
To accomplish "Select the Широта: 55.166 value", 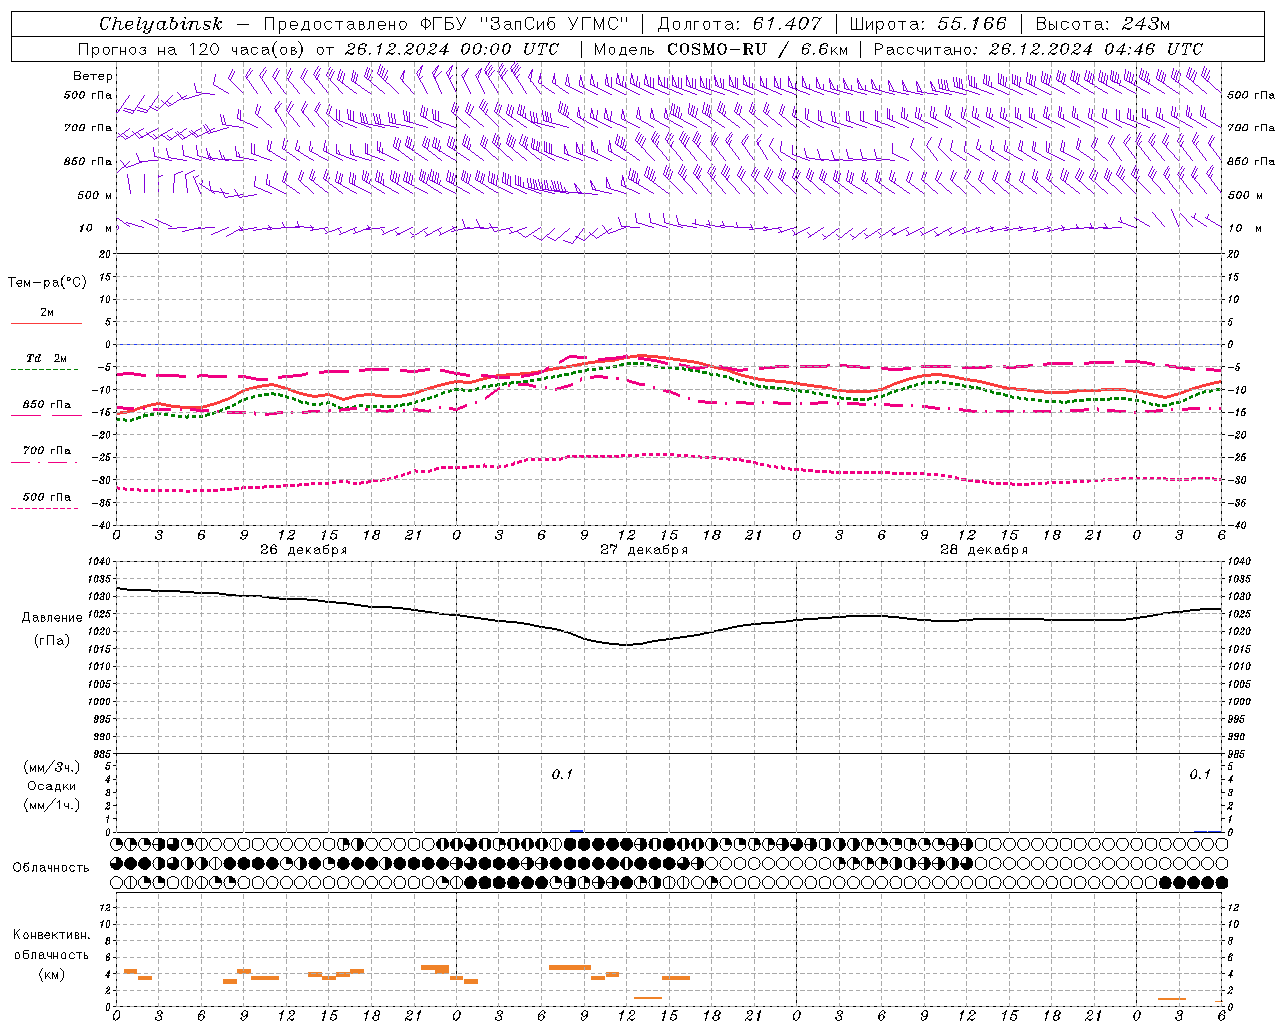I will 928,24.
